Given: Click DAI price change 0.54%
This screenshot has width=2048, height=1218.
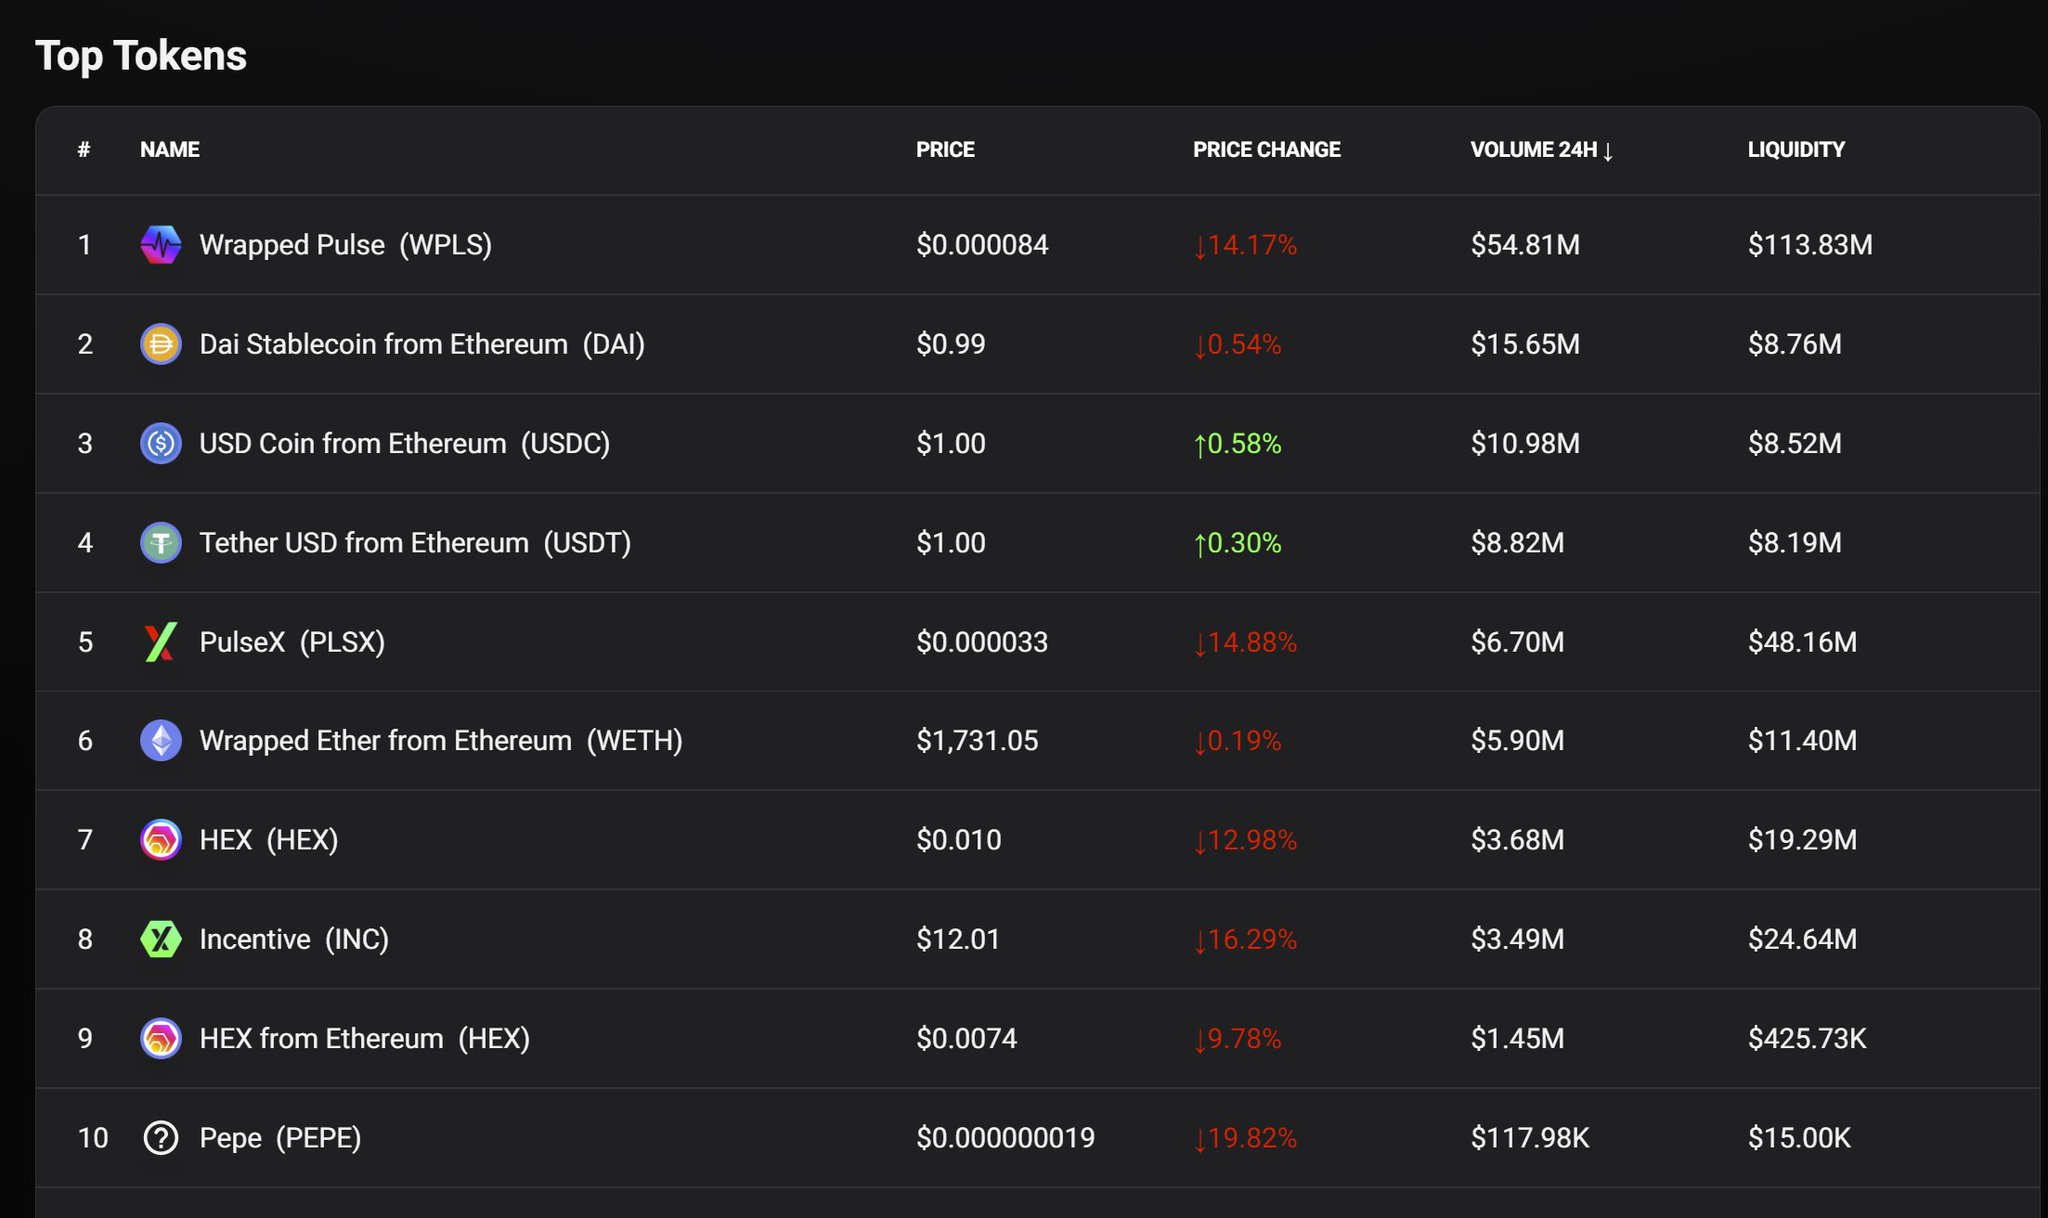Looking at the screenshot, I should pyautogui.click(x=1237, y=344).
